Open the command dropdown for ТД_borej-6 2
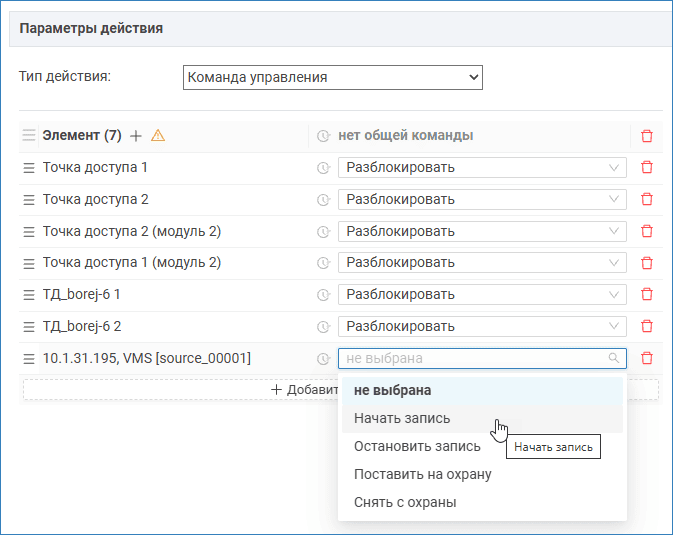The height and width of the screenshot is (535, 673). pos(482,326)
